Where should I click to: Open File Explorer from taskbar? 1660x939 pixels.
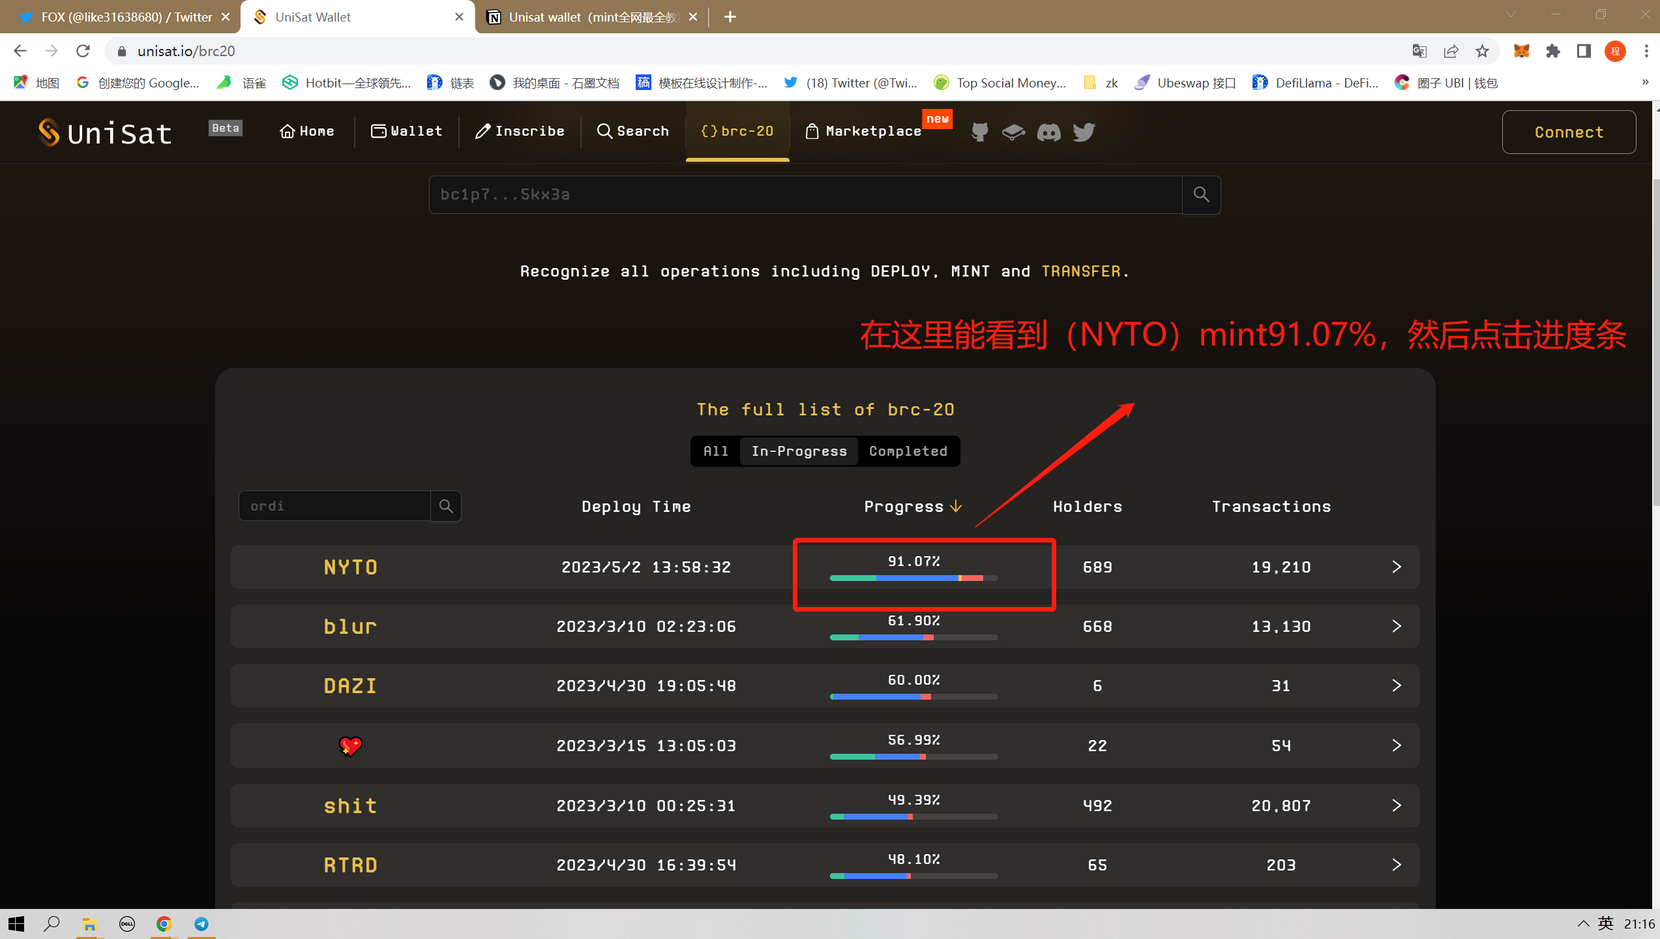tap(89, 924)
